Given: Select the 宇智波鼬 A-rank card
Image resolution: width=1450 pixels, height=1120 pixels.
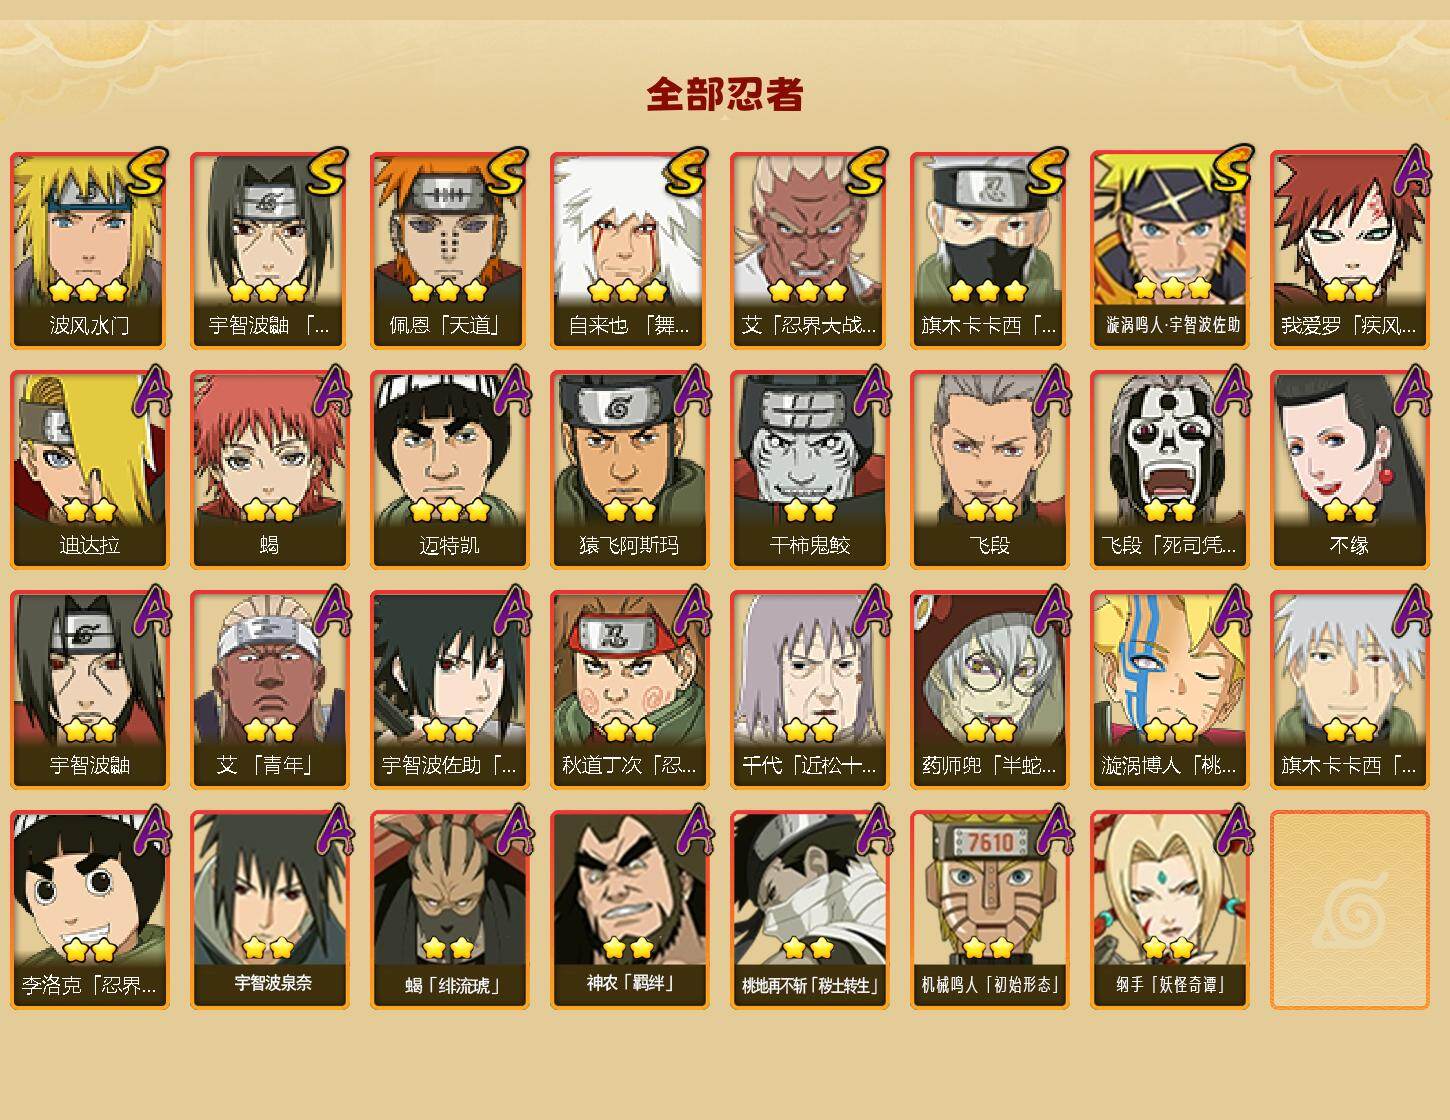Looking at the screenshot, I should (x=90, y=690).
